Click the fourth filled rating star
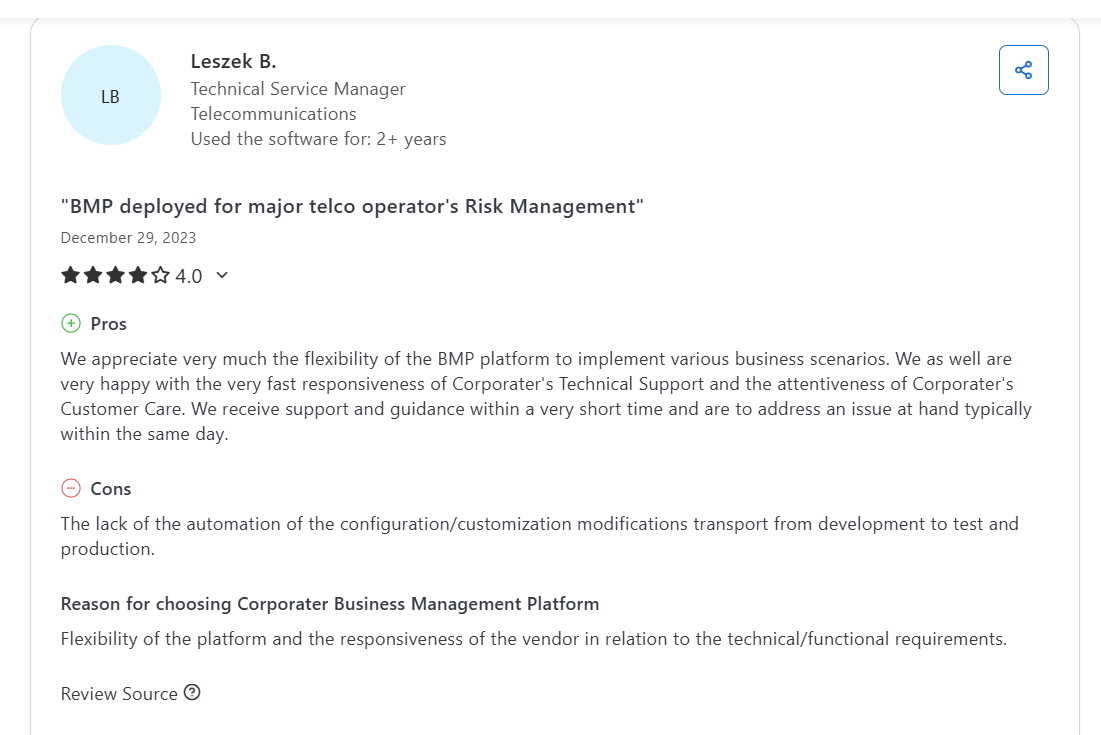 138,275
